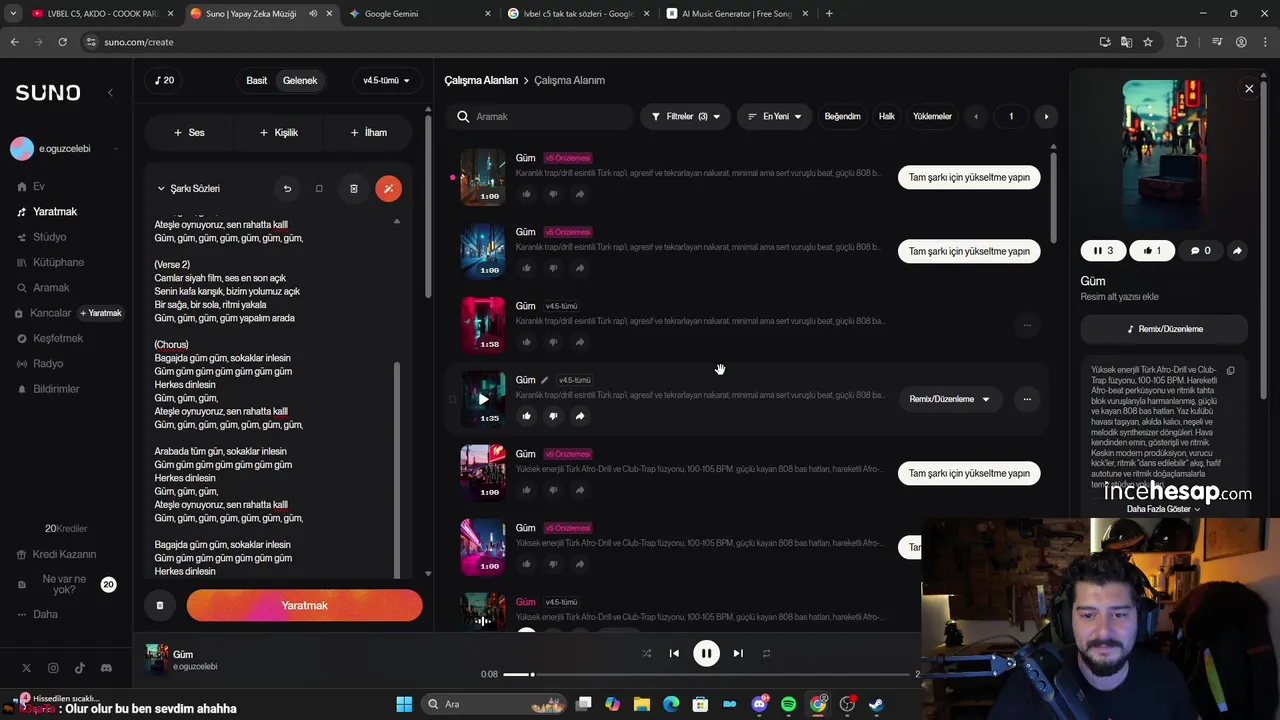The height and width of the screenshot is (720, 1280).
Task: Toggle Halk filter
Action: click(x=887, y=116)
